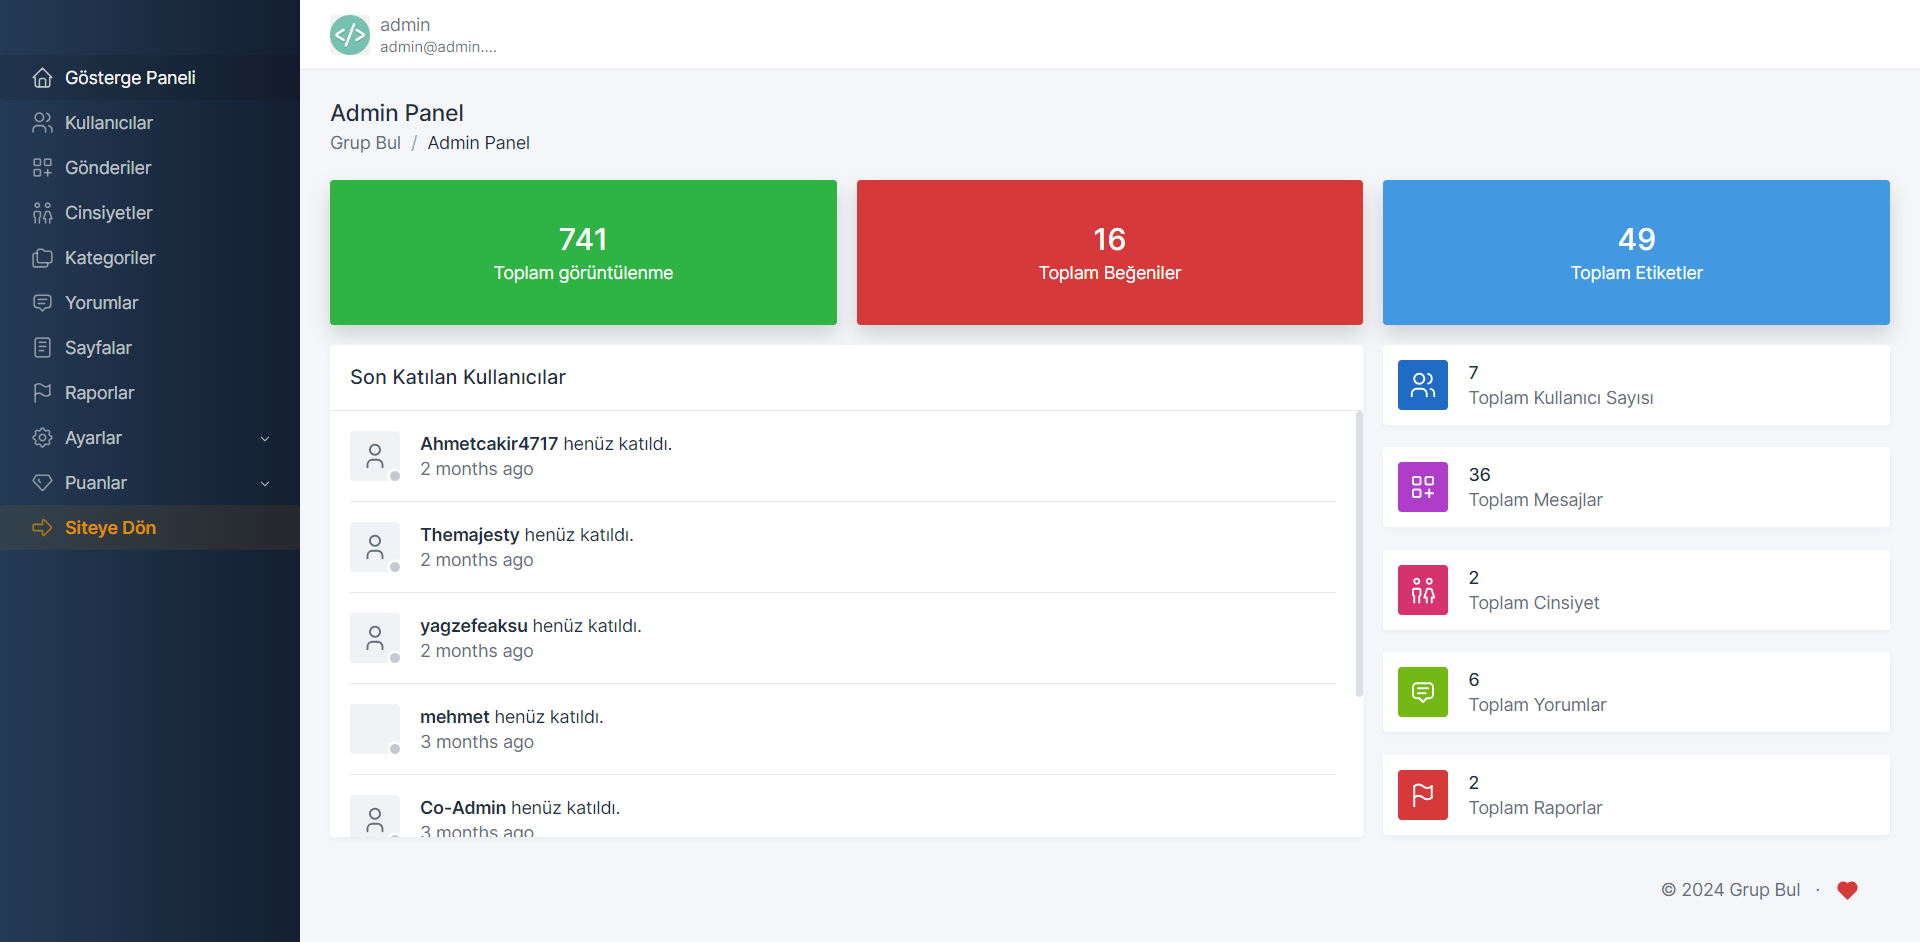The height and width of the screenshot is (942, 1920).
Task: Select Yorumlar from the sidebar menu
Action: (101, 303)
